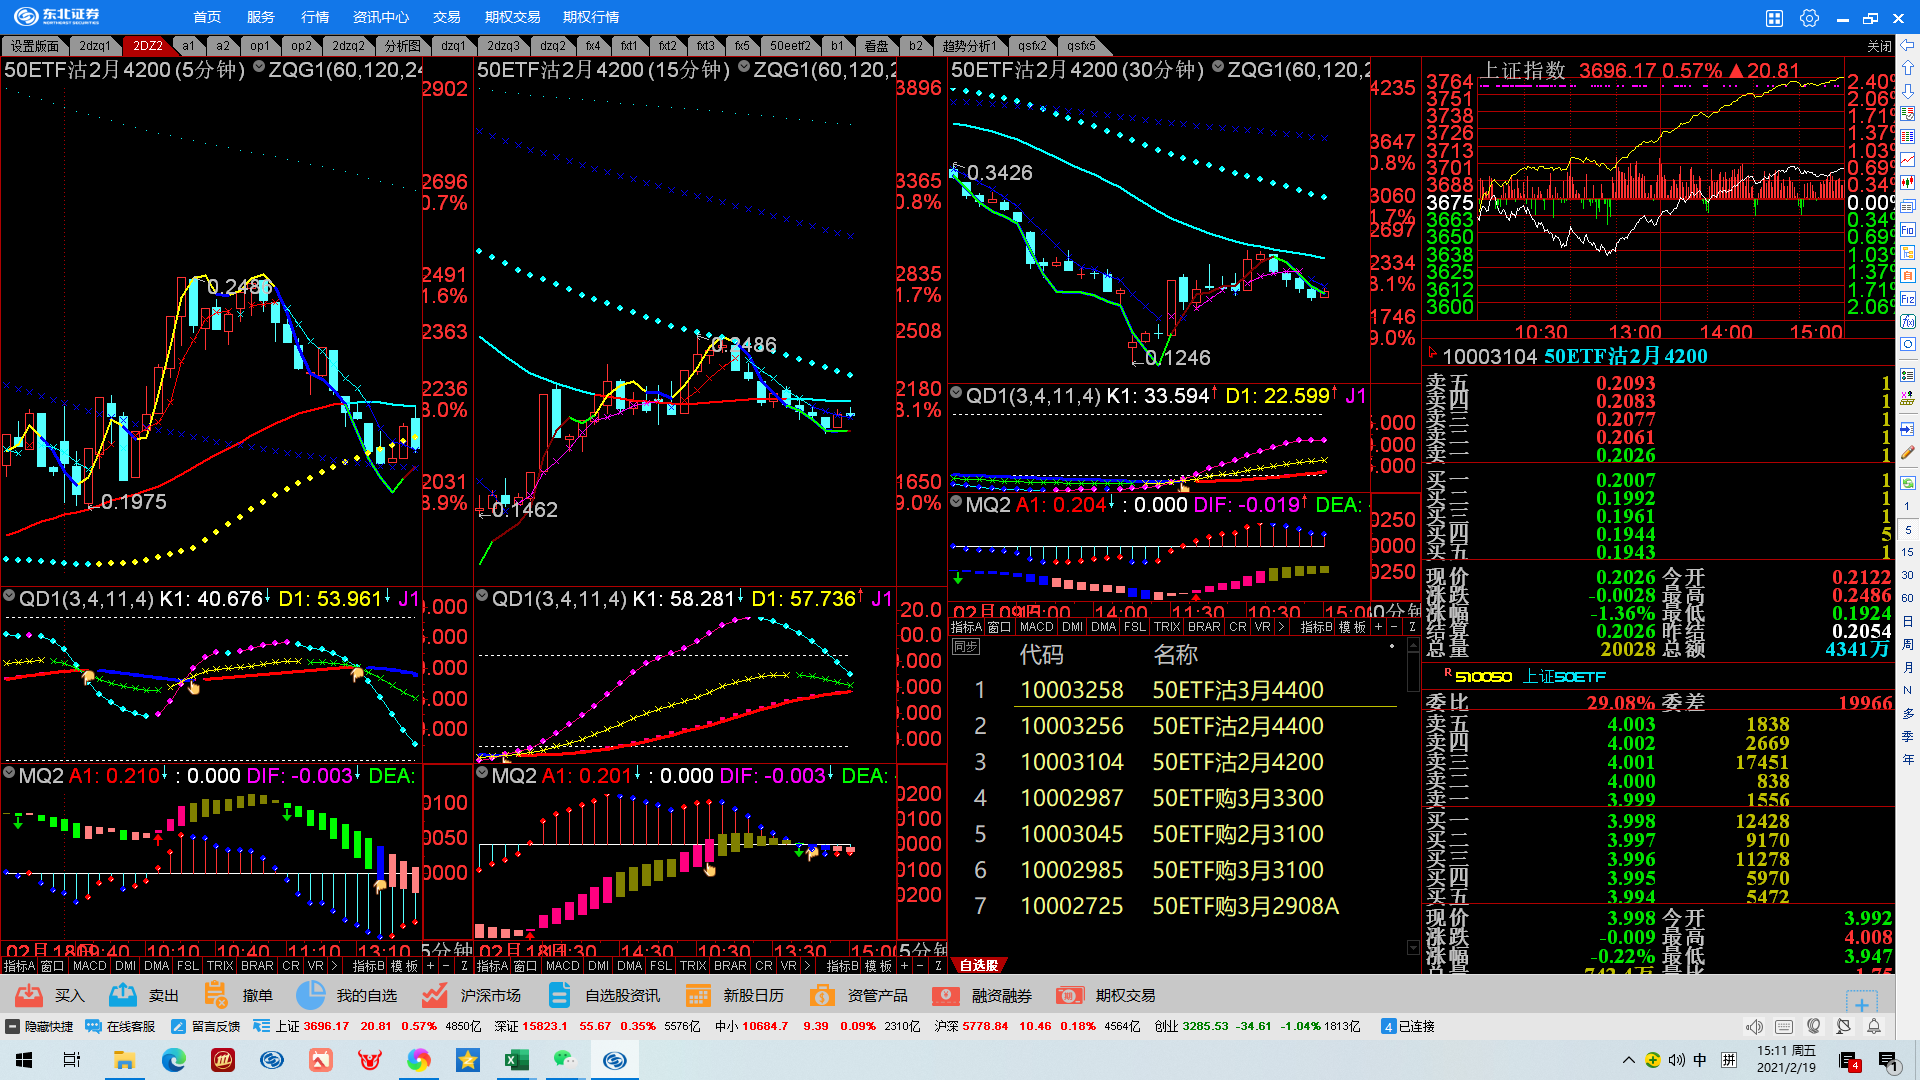Open 撤单 cancel order icon
Image resolution: width=1920 pixels, height=1080 pixels.
[215, 995]
